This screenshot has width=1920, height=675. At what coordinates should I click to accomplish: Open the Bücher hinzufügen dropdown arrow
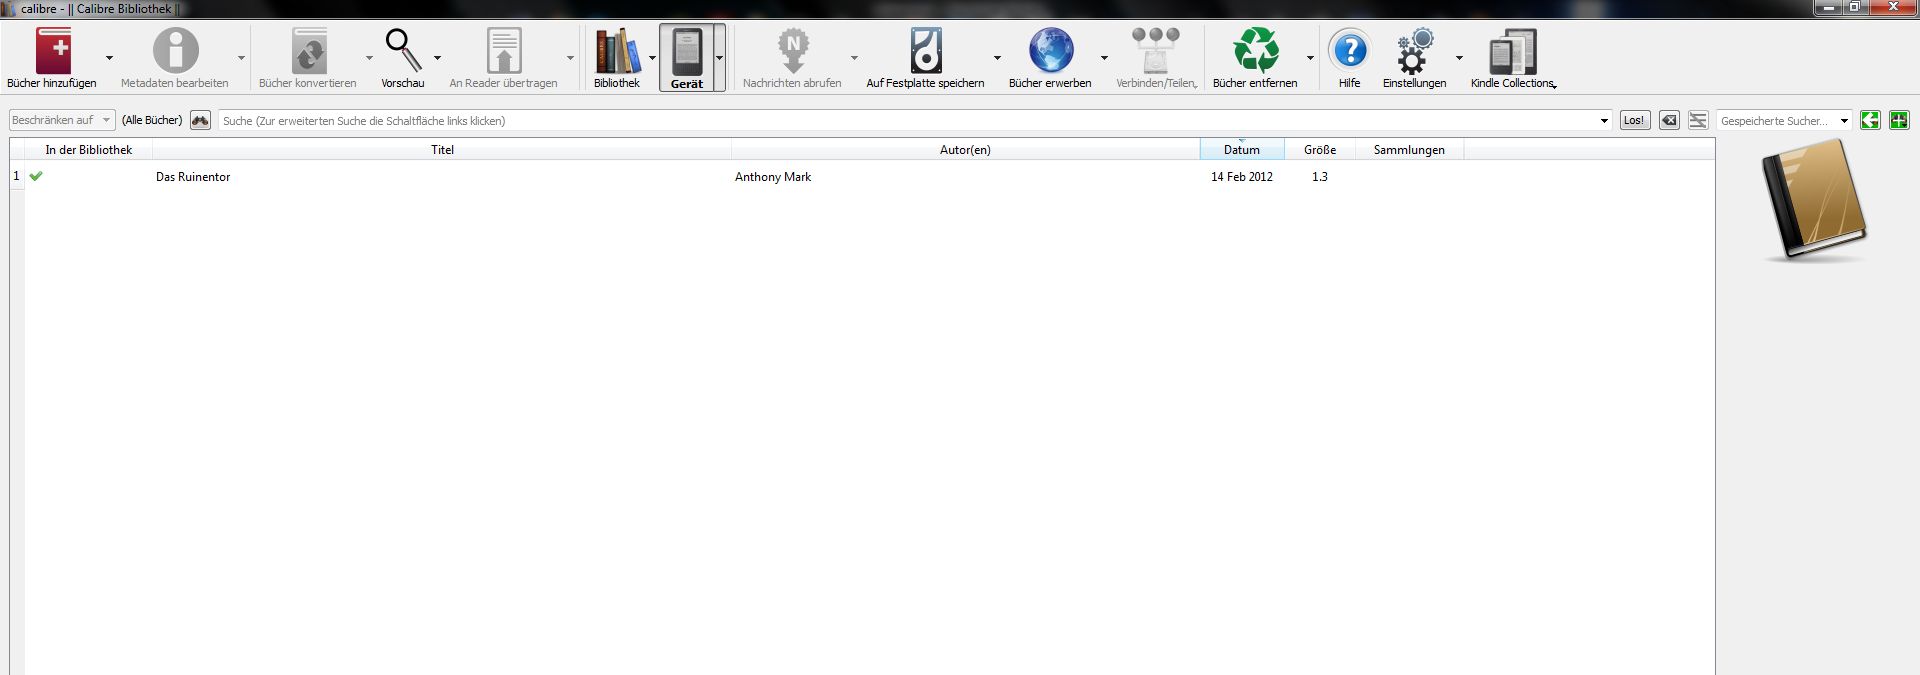109,58
